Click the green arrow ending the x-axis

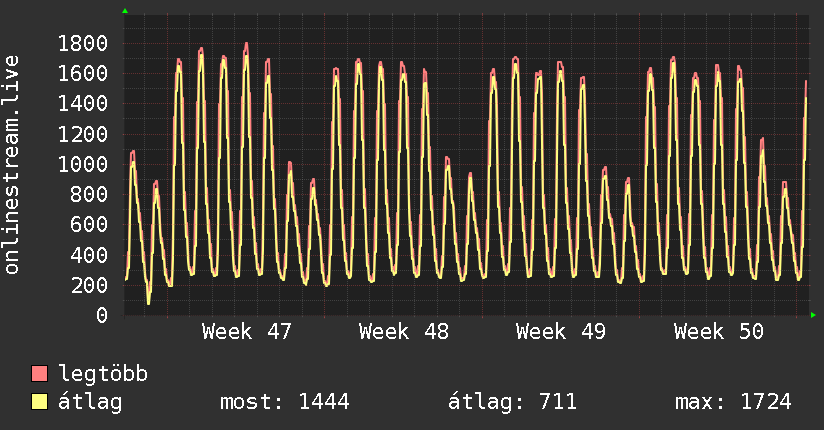click(813, 315)
